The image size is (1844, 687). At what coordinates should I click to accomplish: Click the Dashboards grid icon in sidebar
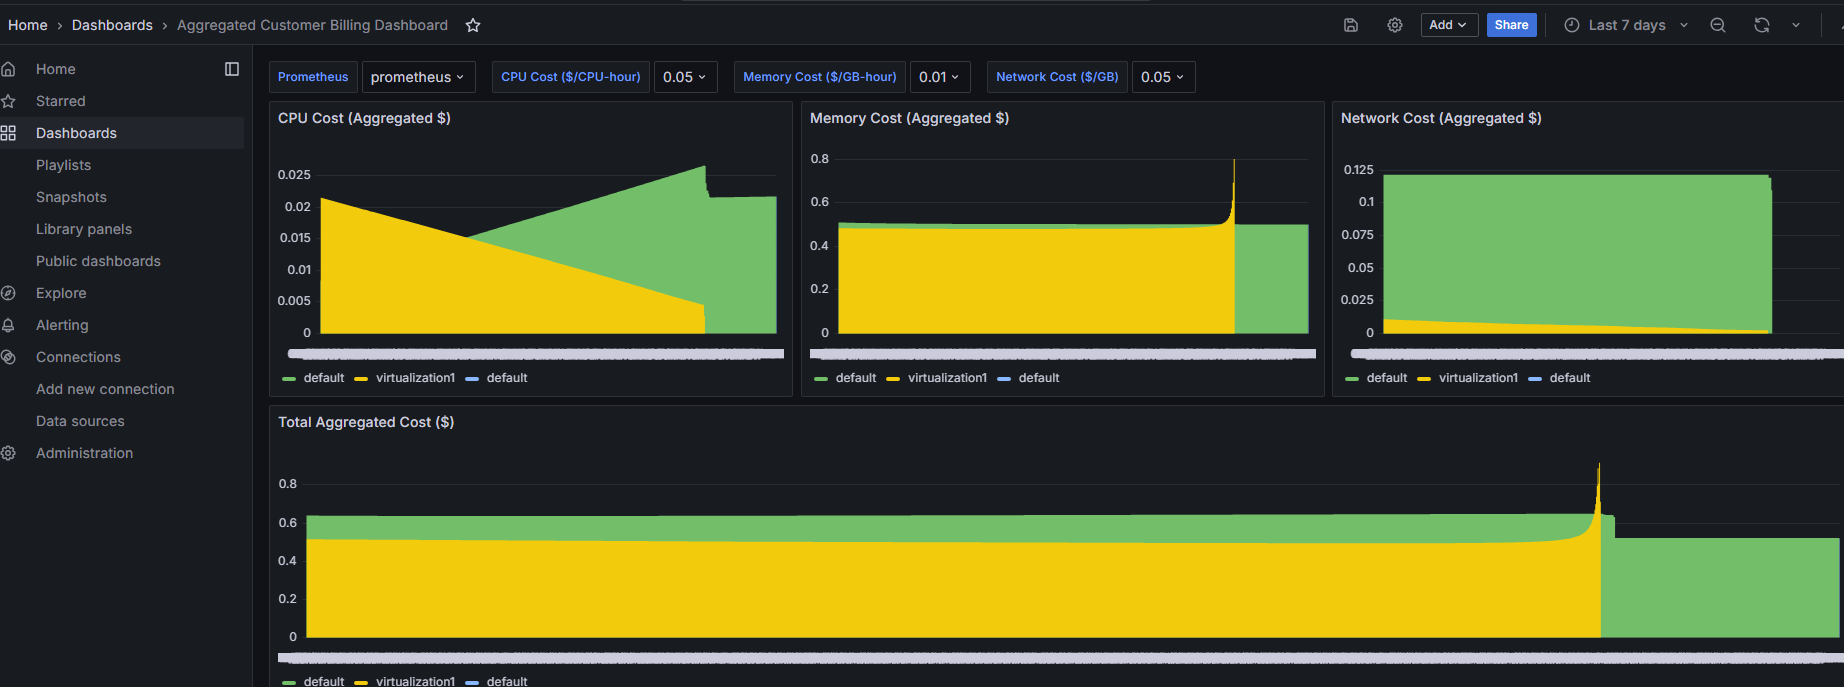[x=8, y=133]
